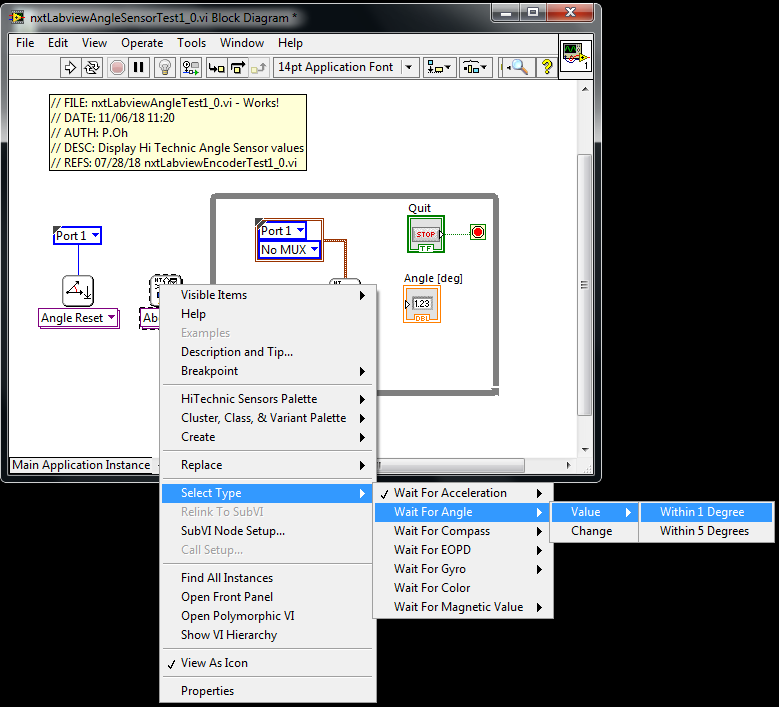Expand the Breakpoint submenu
The width and height of the screenshot is (779, 707).
click(x=269, y=371)
